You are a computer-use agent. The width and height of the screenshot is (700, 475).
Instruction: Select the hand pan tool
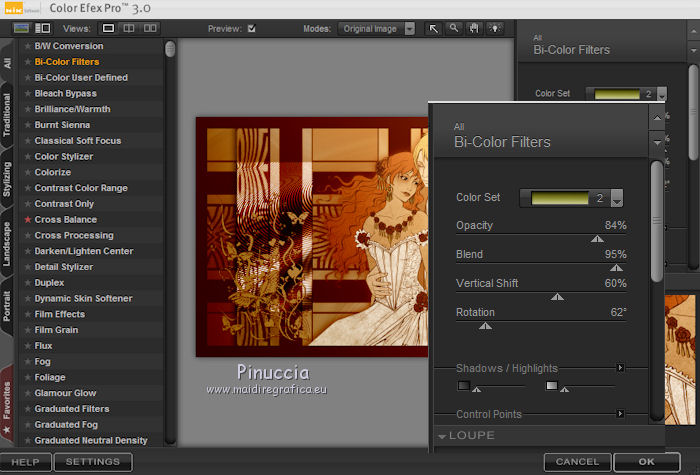(x=474, y=28)
